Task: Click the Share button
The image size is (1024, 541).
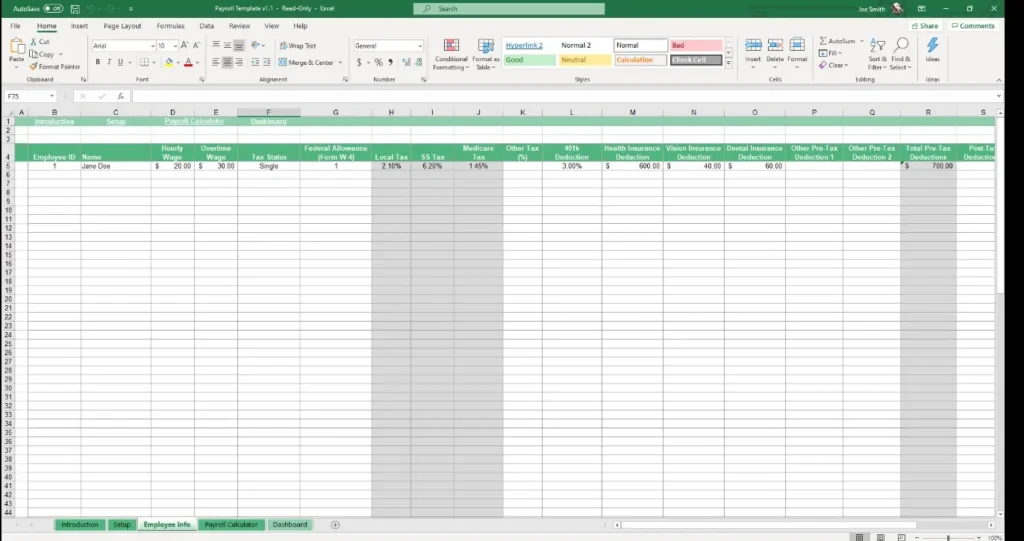Action: click(x=925, y=26)
